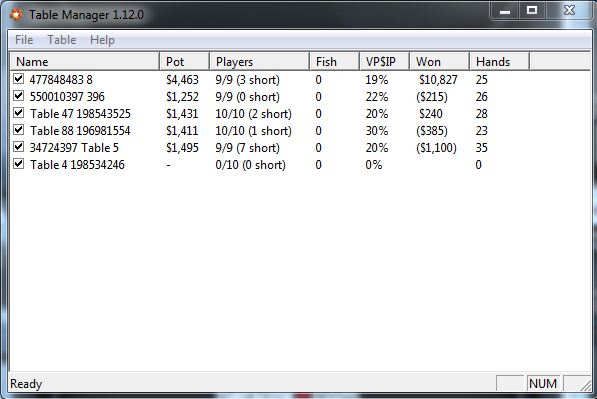Open the Help menu

coord(102,40)
